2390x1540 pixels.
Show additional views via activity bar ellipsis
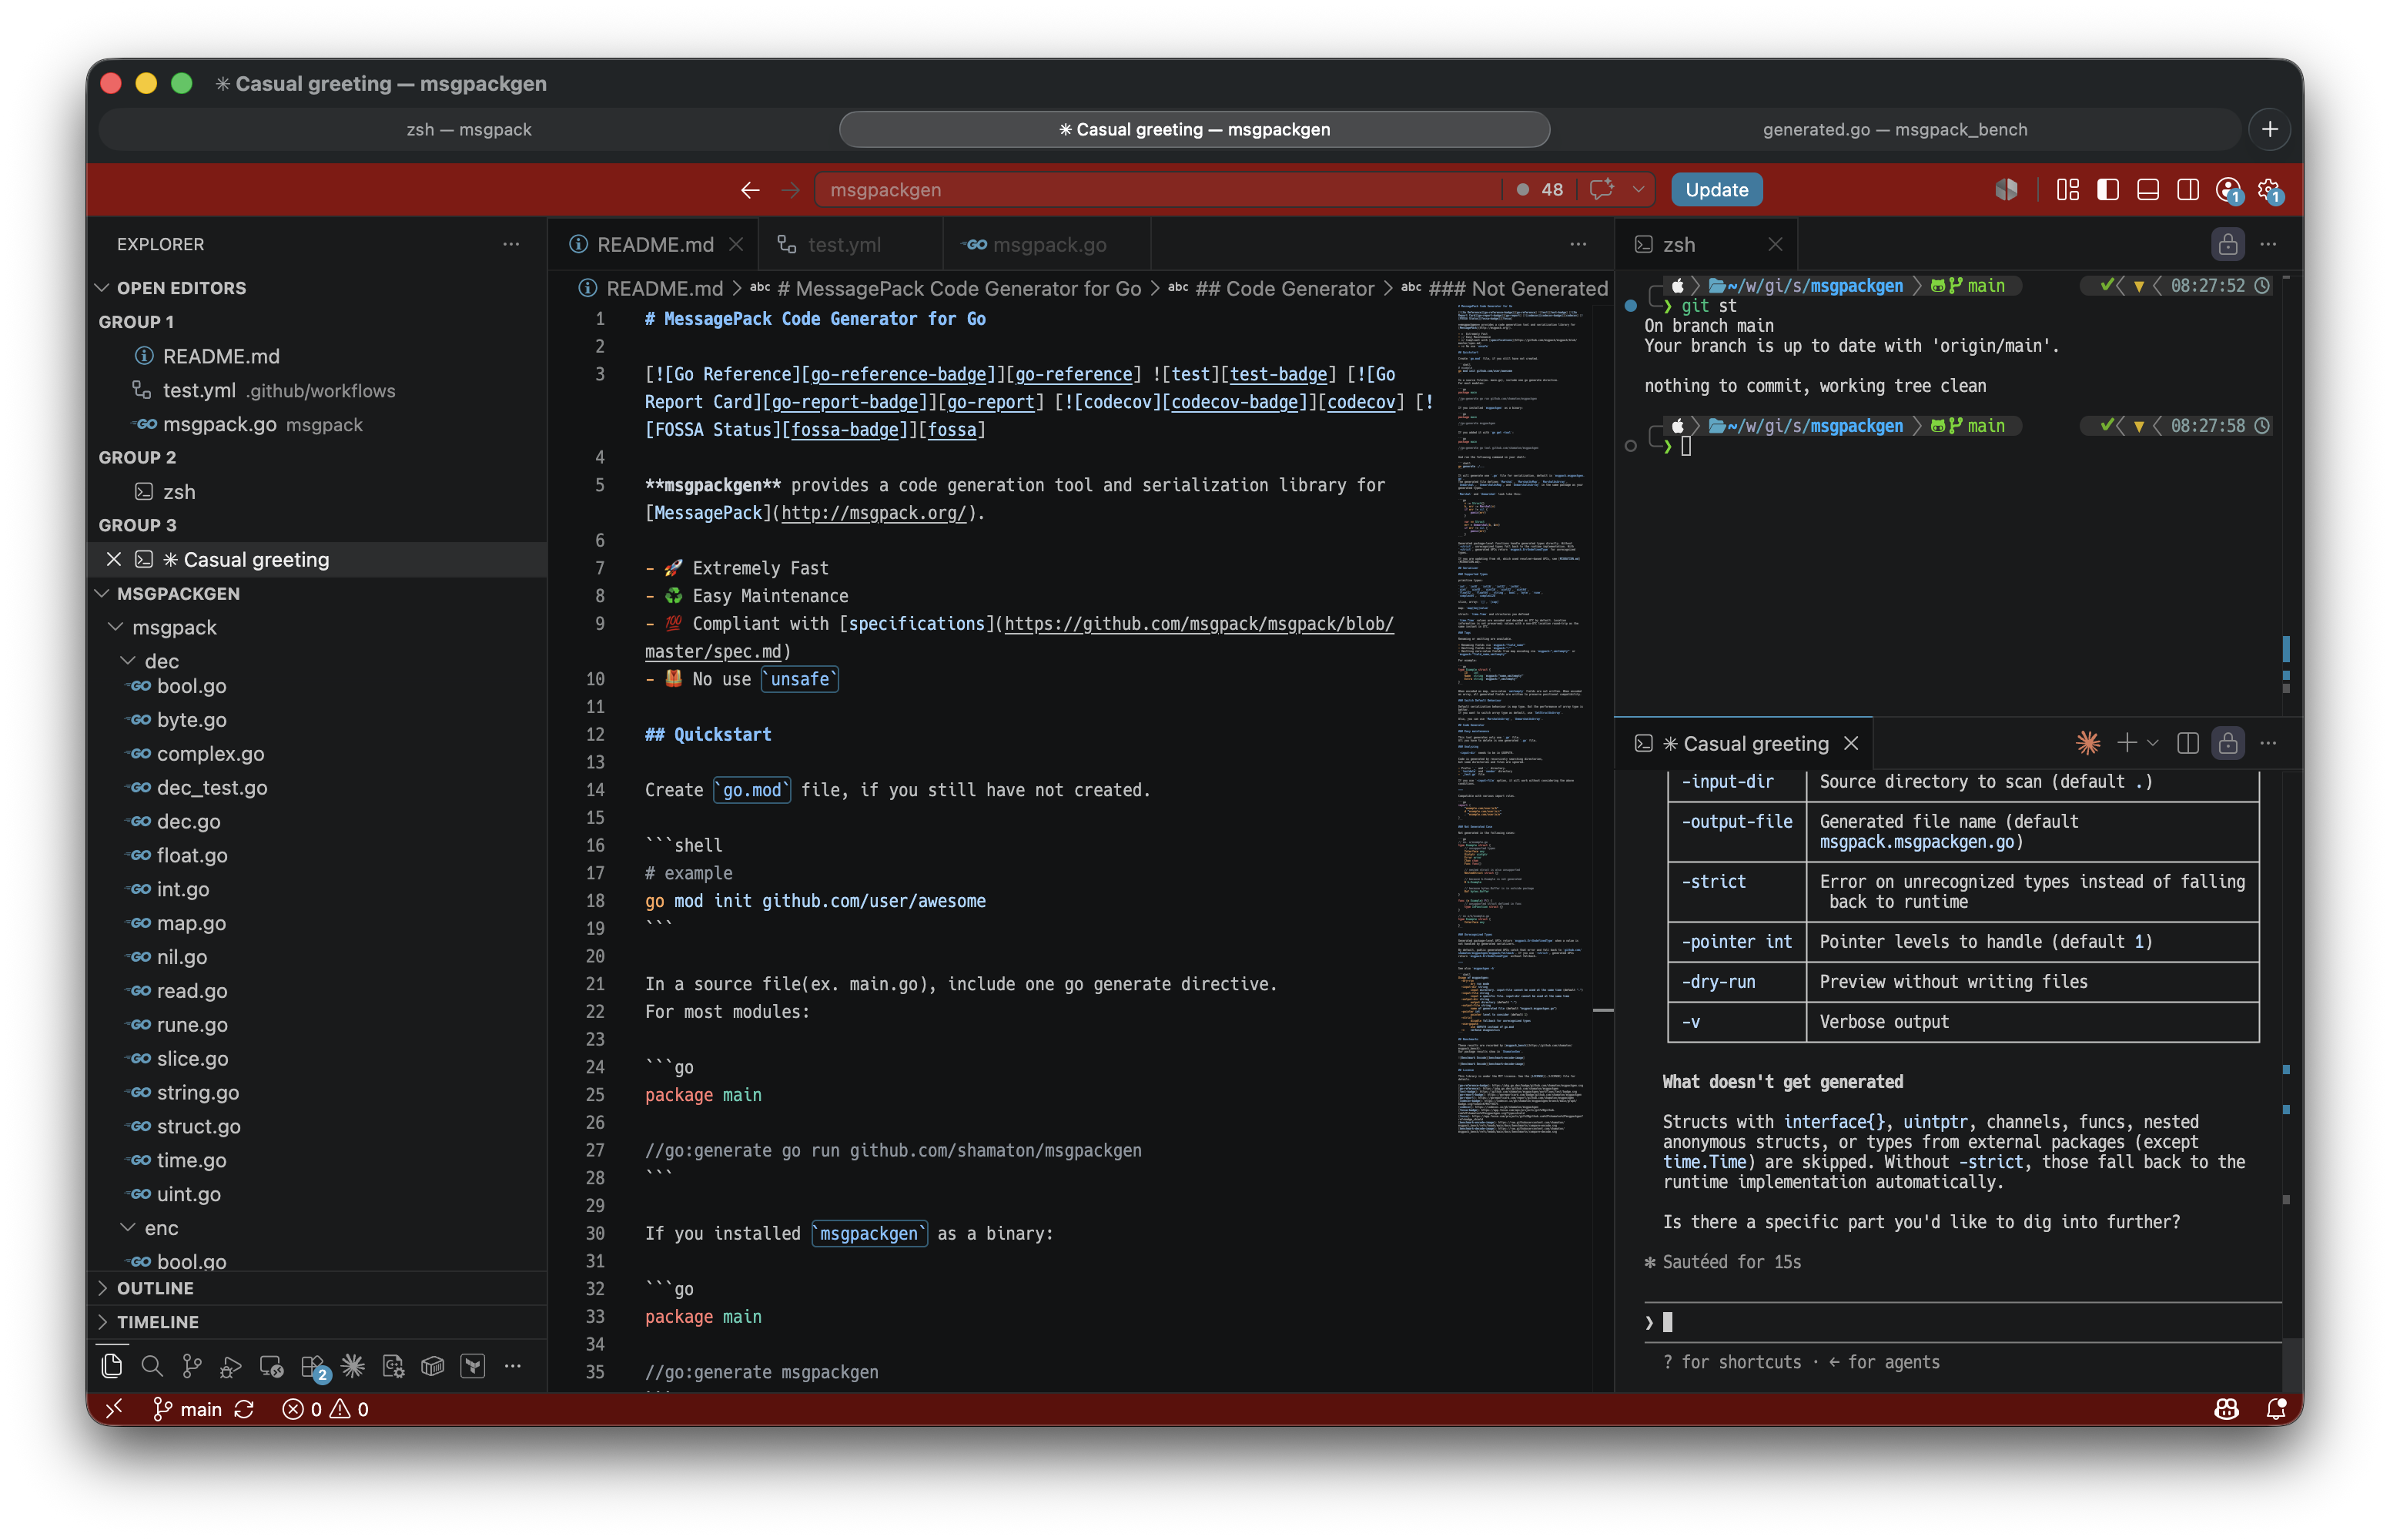[513, 1366]
